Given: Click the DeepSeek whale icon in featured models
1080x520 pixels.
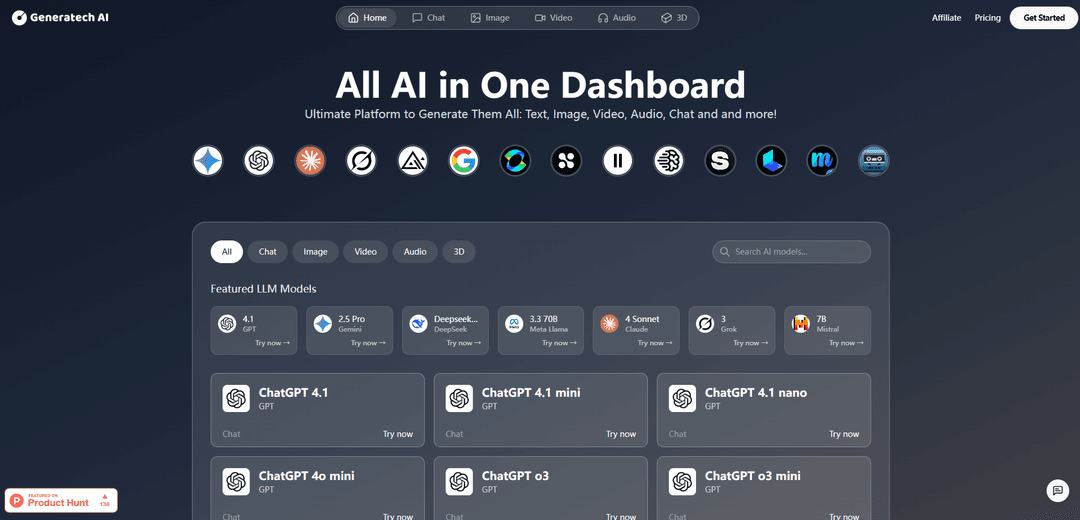Looking at the screenshot, I should 418,324.
